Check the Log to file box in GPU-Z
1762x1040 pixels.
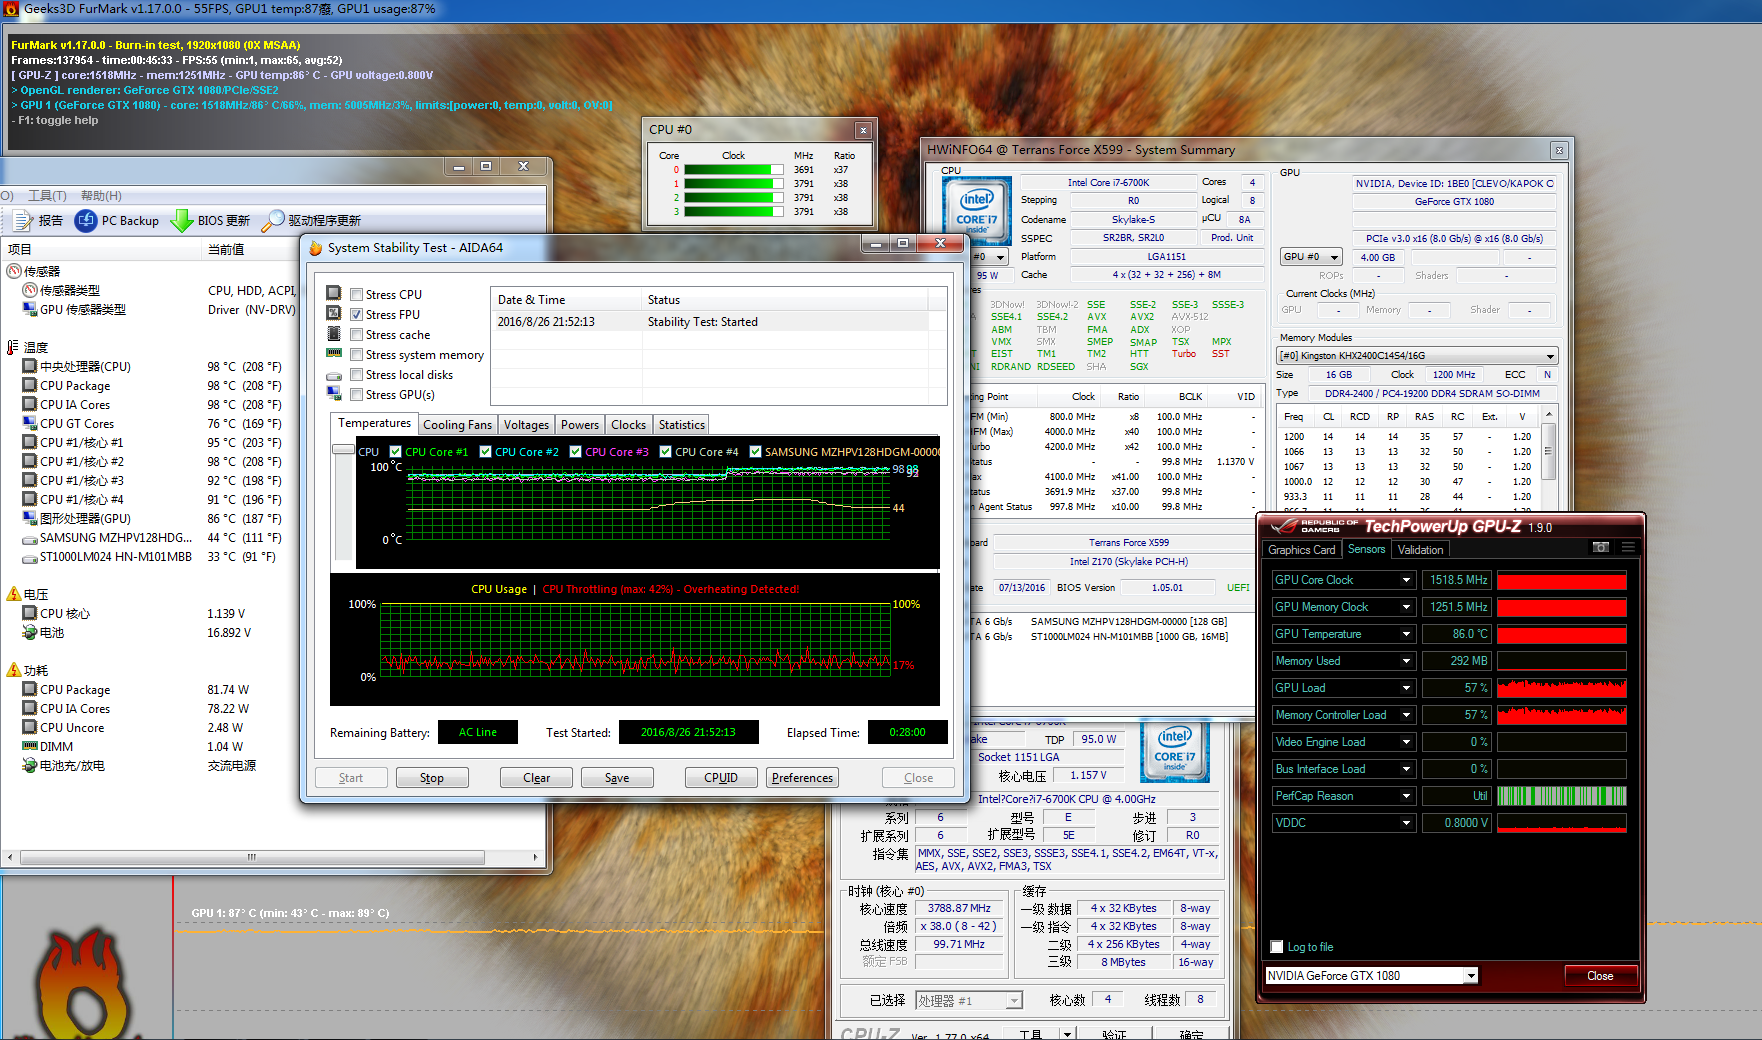[x=1276, y=947]
